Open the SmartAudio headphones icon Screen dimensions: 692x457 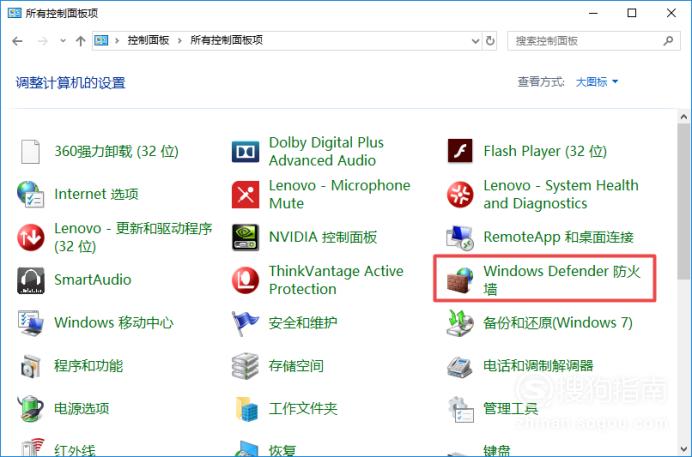(30, 280)
